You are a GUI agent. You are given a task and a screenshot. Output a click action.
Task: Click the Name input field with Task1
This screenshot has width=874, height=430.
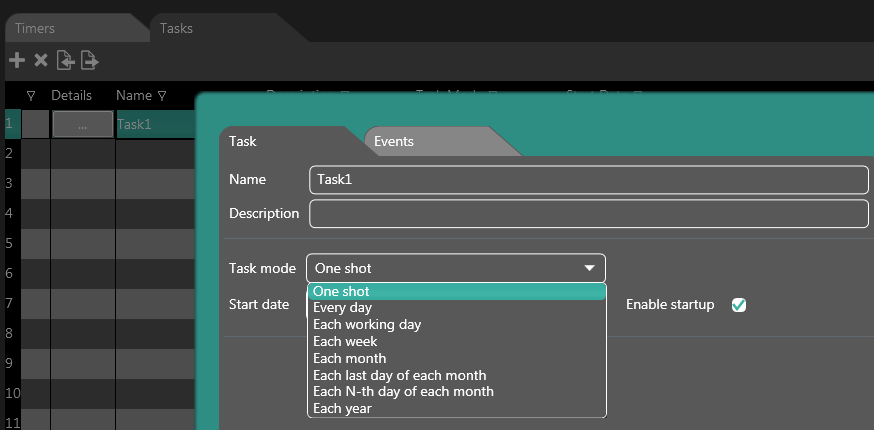point(589,180)
